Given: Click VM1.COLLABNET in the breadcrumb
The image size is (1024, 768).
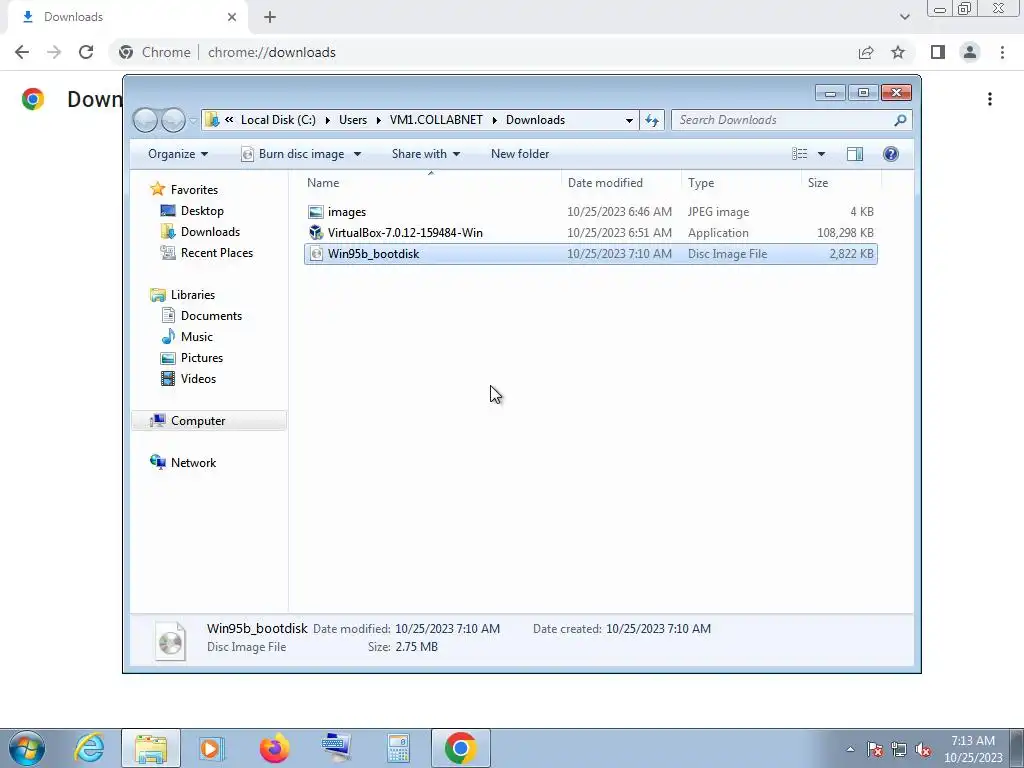Looking at the screenshot, I should coord(436,120).
